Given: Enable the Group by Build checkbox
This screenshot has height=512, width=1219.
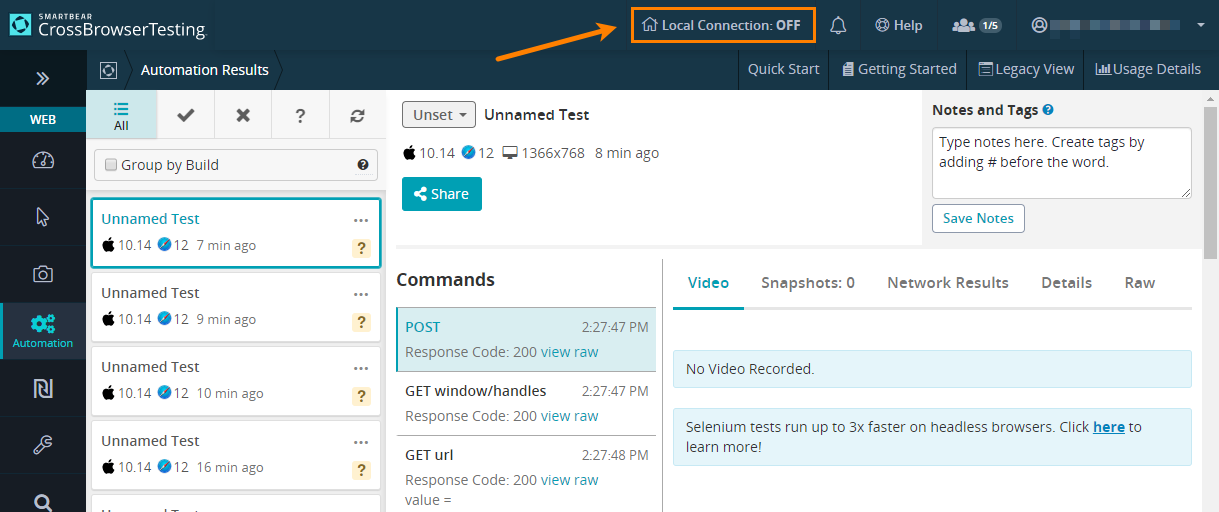Looking at the screenshot, I should (x=112, y=165).
